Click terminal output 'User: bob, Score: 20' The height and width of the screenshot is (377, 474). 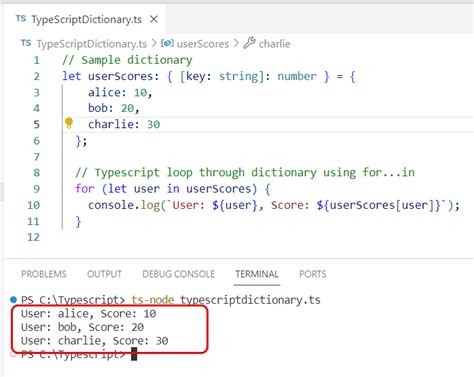click(x=82, y=327)
